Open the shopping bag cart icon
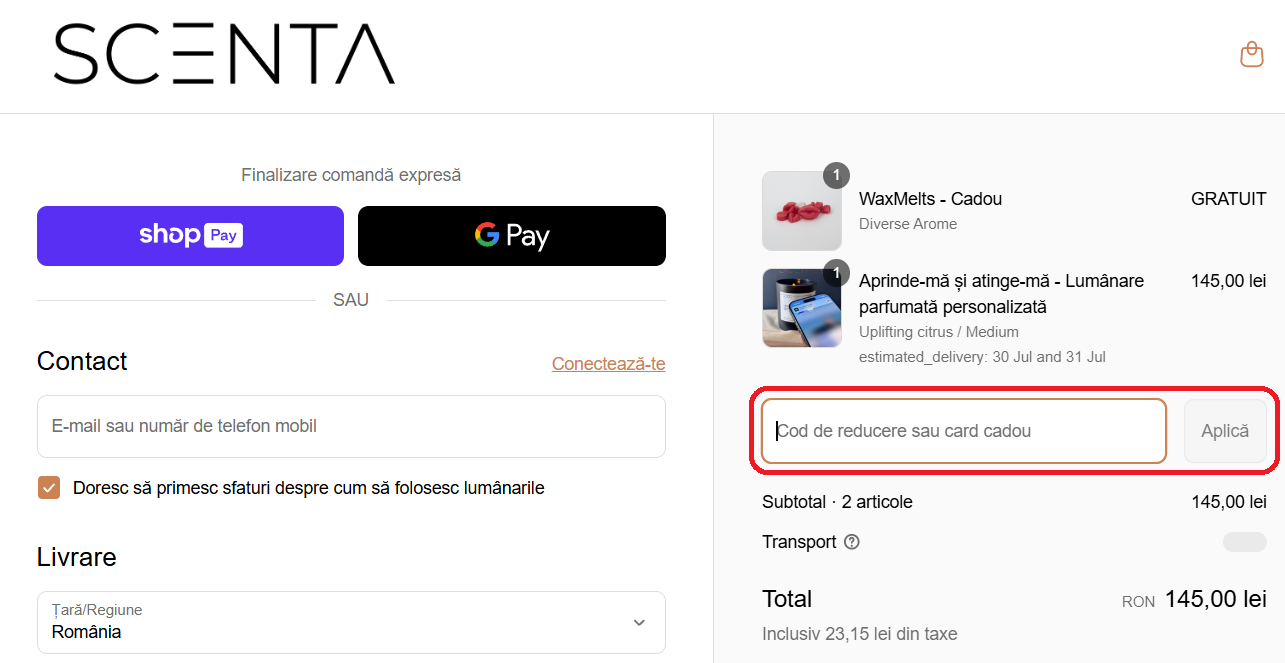The height and width of the screenshot is (663, 1285). pos(1251,54)
